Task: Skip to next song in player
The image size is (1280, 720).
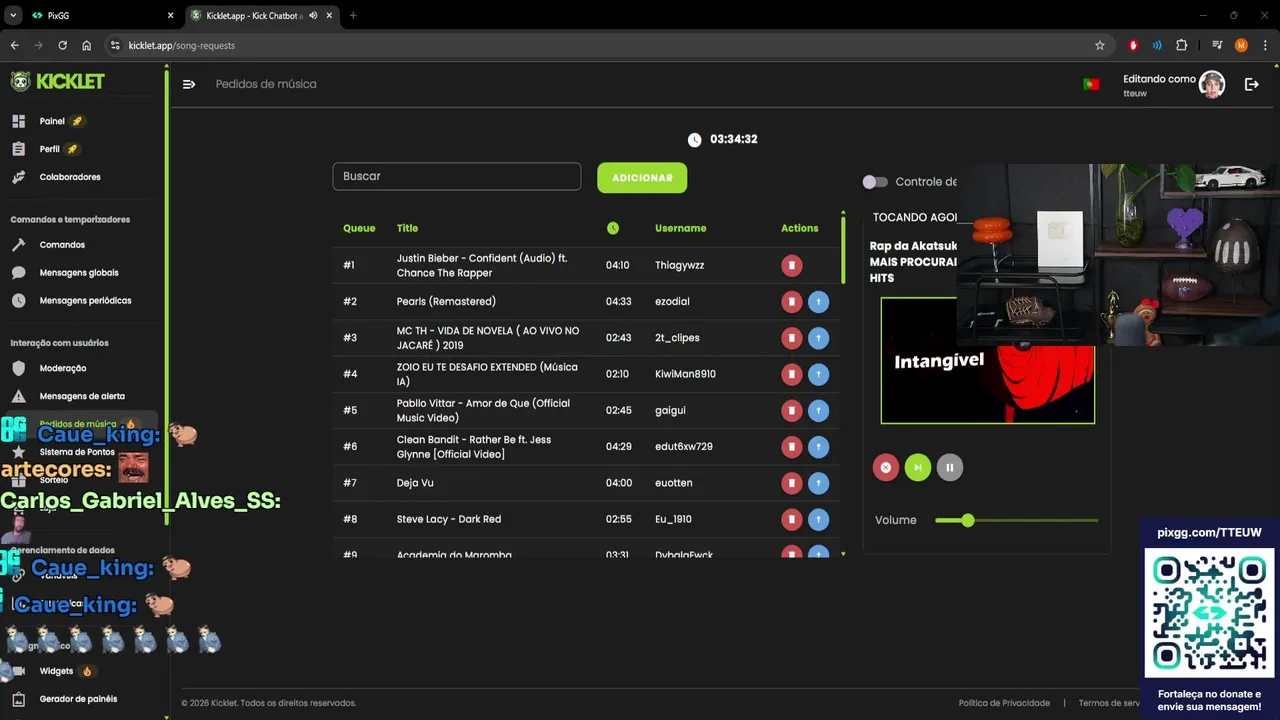Action: pos(917,467)
